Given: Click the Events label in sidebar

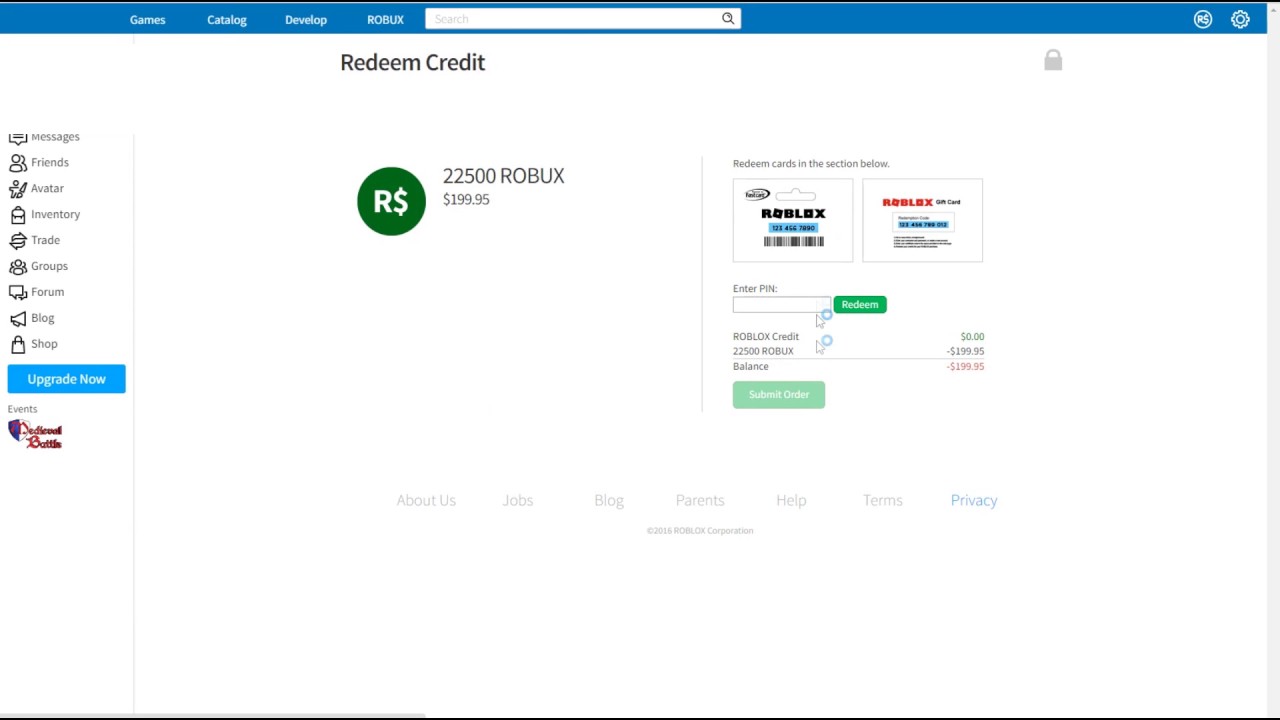Looking at the screenshot, I should [x=22, y=409].
